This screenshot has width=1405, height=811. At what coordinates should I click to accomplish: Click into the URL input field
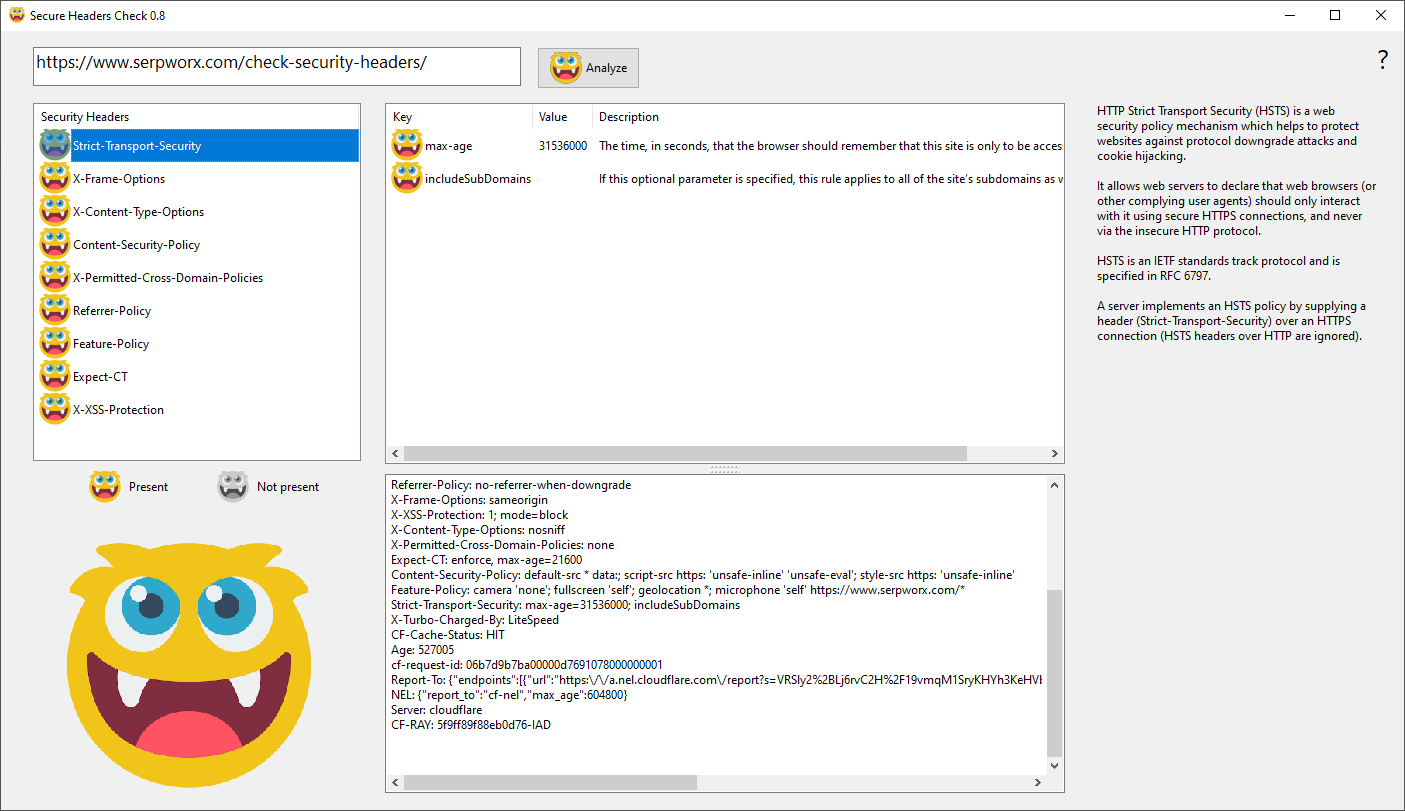276,66
